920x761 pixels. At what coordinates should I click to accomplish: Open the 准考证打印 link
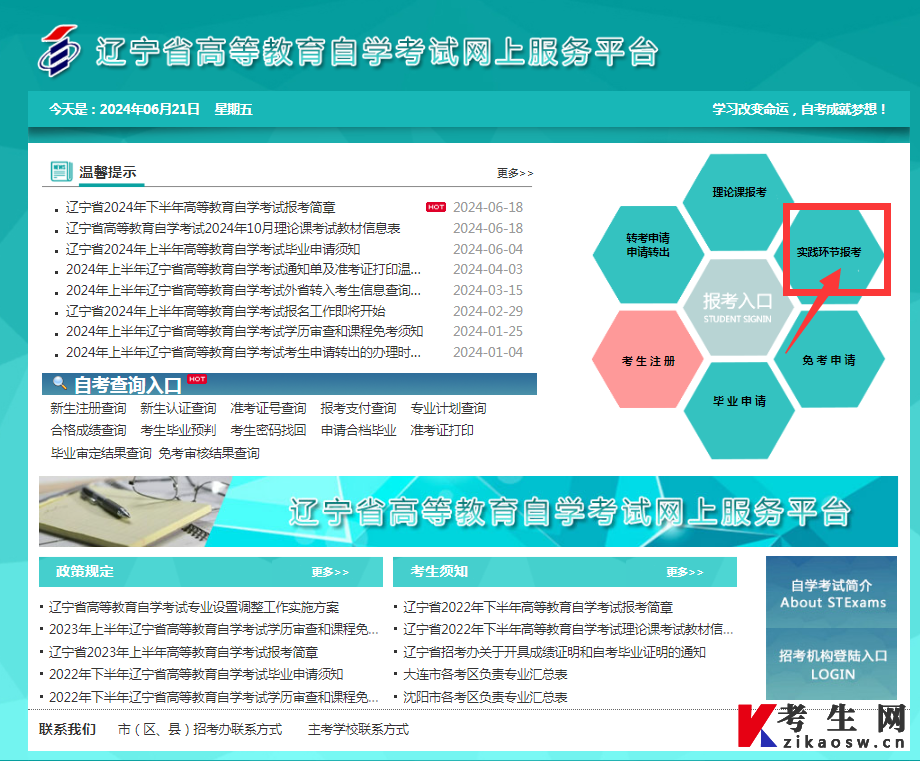(x=442, y=430)
